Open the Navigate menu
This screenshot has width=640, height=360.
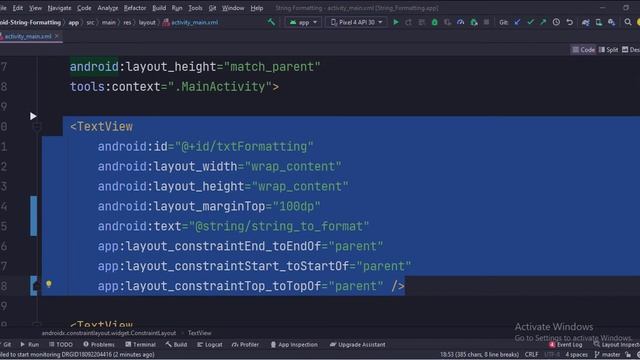(x=59, y=8)
